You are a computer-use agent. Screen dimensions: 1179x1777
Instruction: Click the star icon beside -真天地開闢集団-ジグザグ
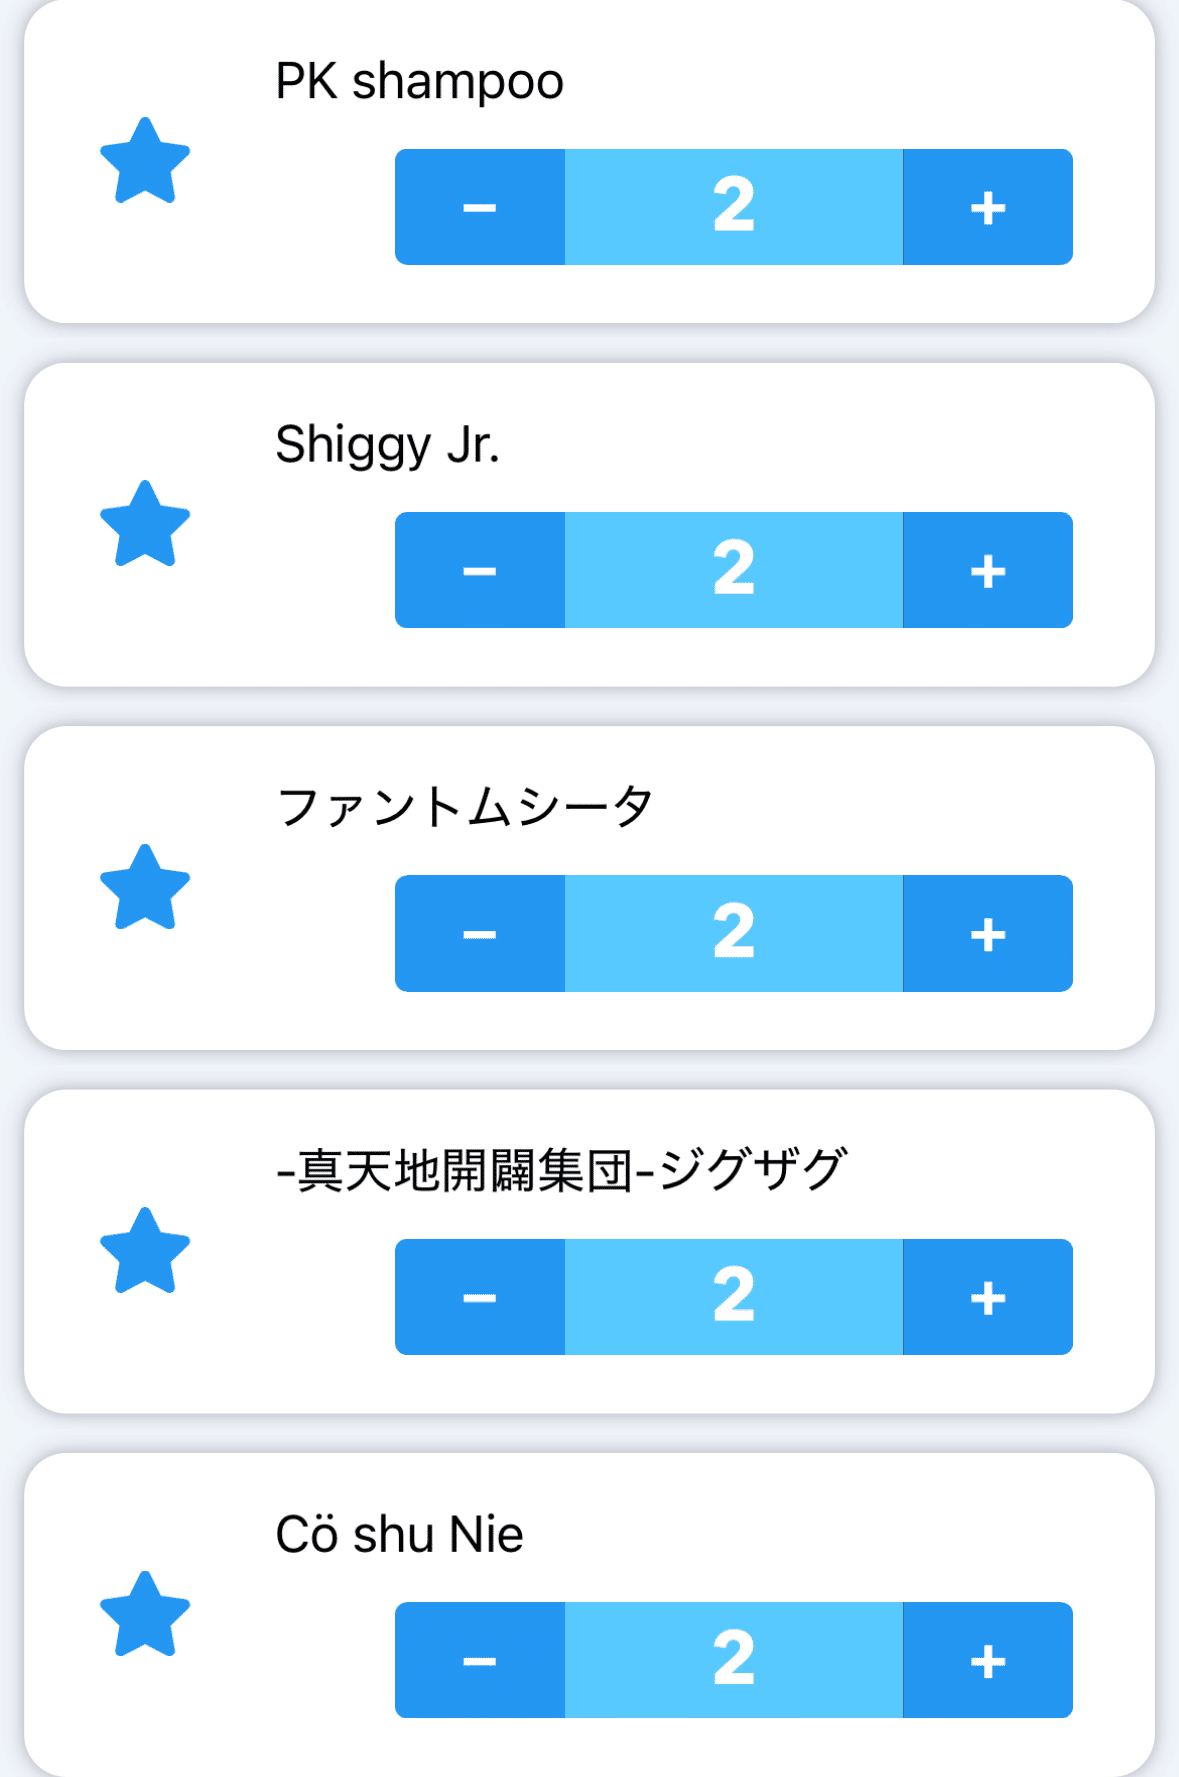[145, 1251]
